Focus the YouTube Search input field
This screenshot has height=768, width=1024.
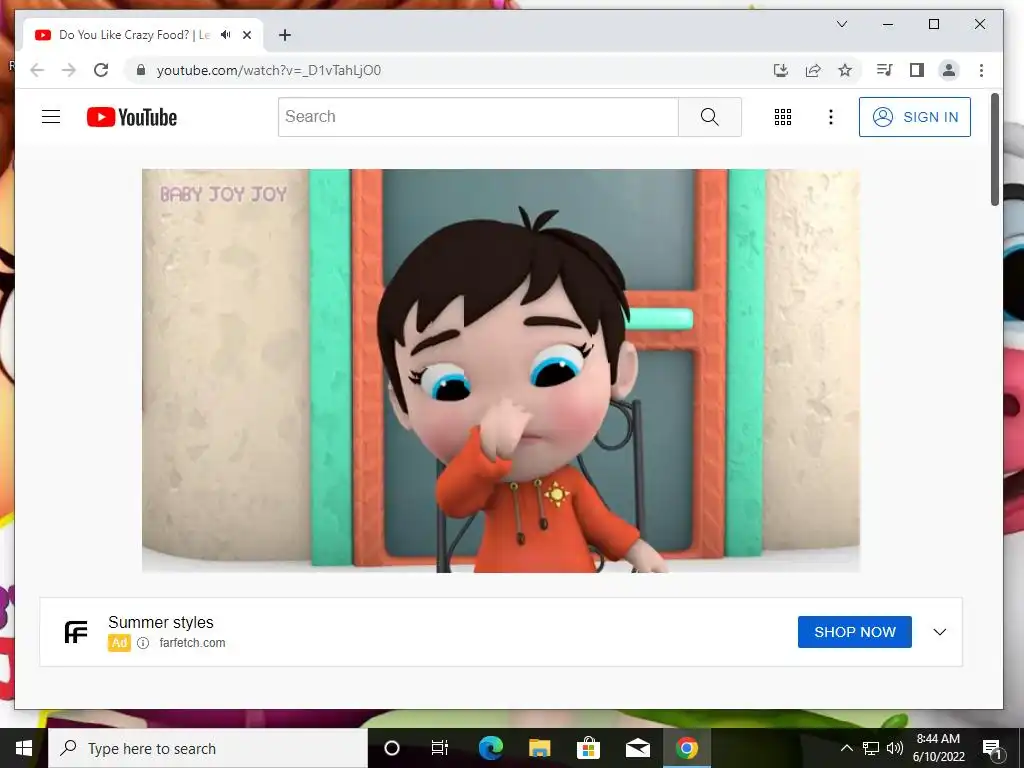[x=478, y=117]
